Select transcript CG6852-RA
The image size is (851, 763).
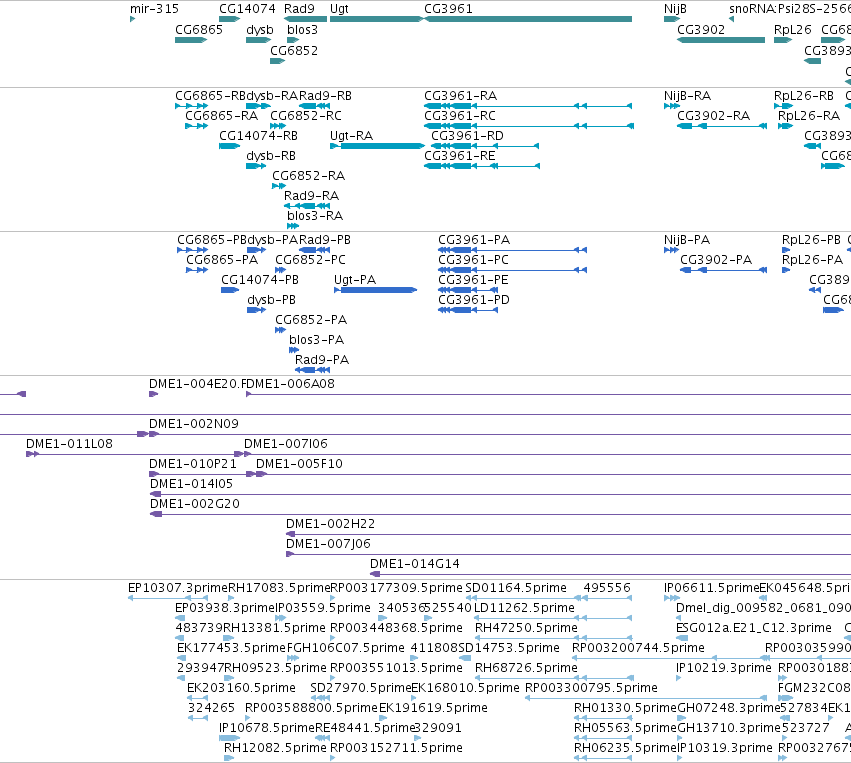[x=308, y=176]
